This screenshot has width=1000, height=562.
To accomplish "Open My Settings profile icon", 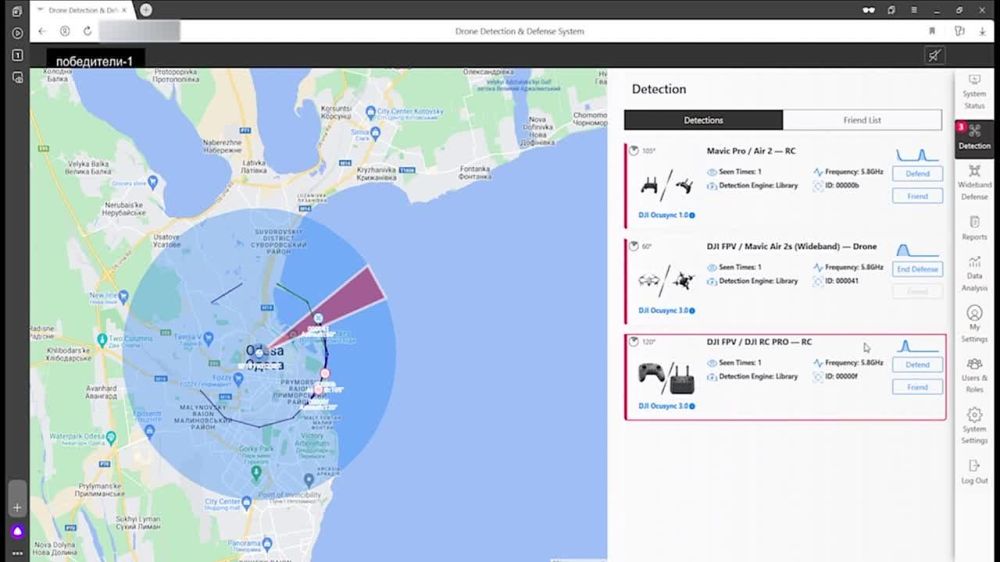I will pos(974,320).
